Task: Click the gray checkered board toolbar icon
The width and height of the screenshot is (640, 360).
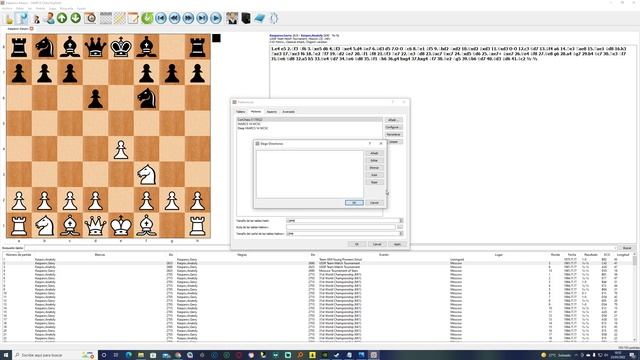Action: click(106, 18)
